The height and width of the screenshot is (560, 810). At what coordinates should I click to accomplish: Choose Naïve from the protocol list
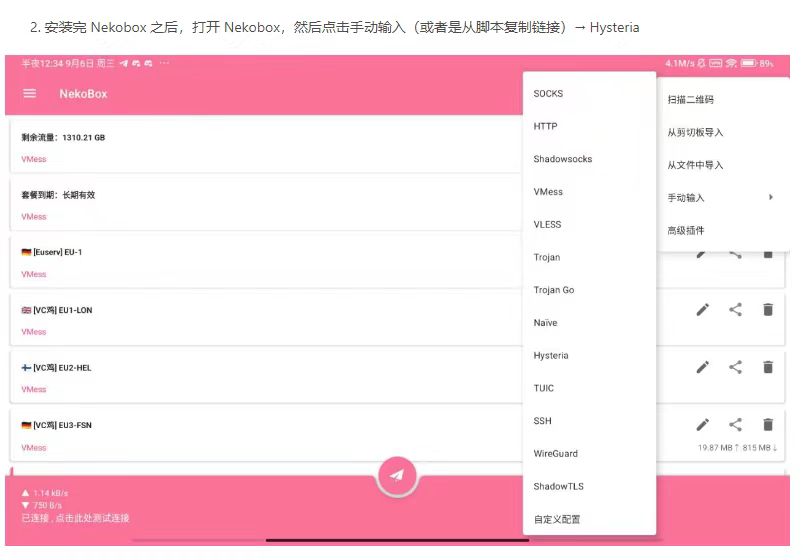pyautogui.click(x=589, y=323)
